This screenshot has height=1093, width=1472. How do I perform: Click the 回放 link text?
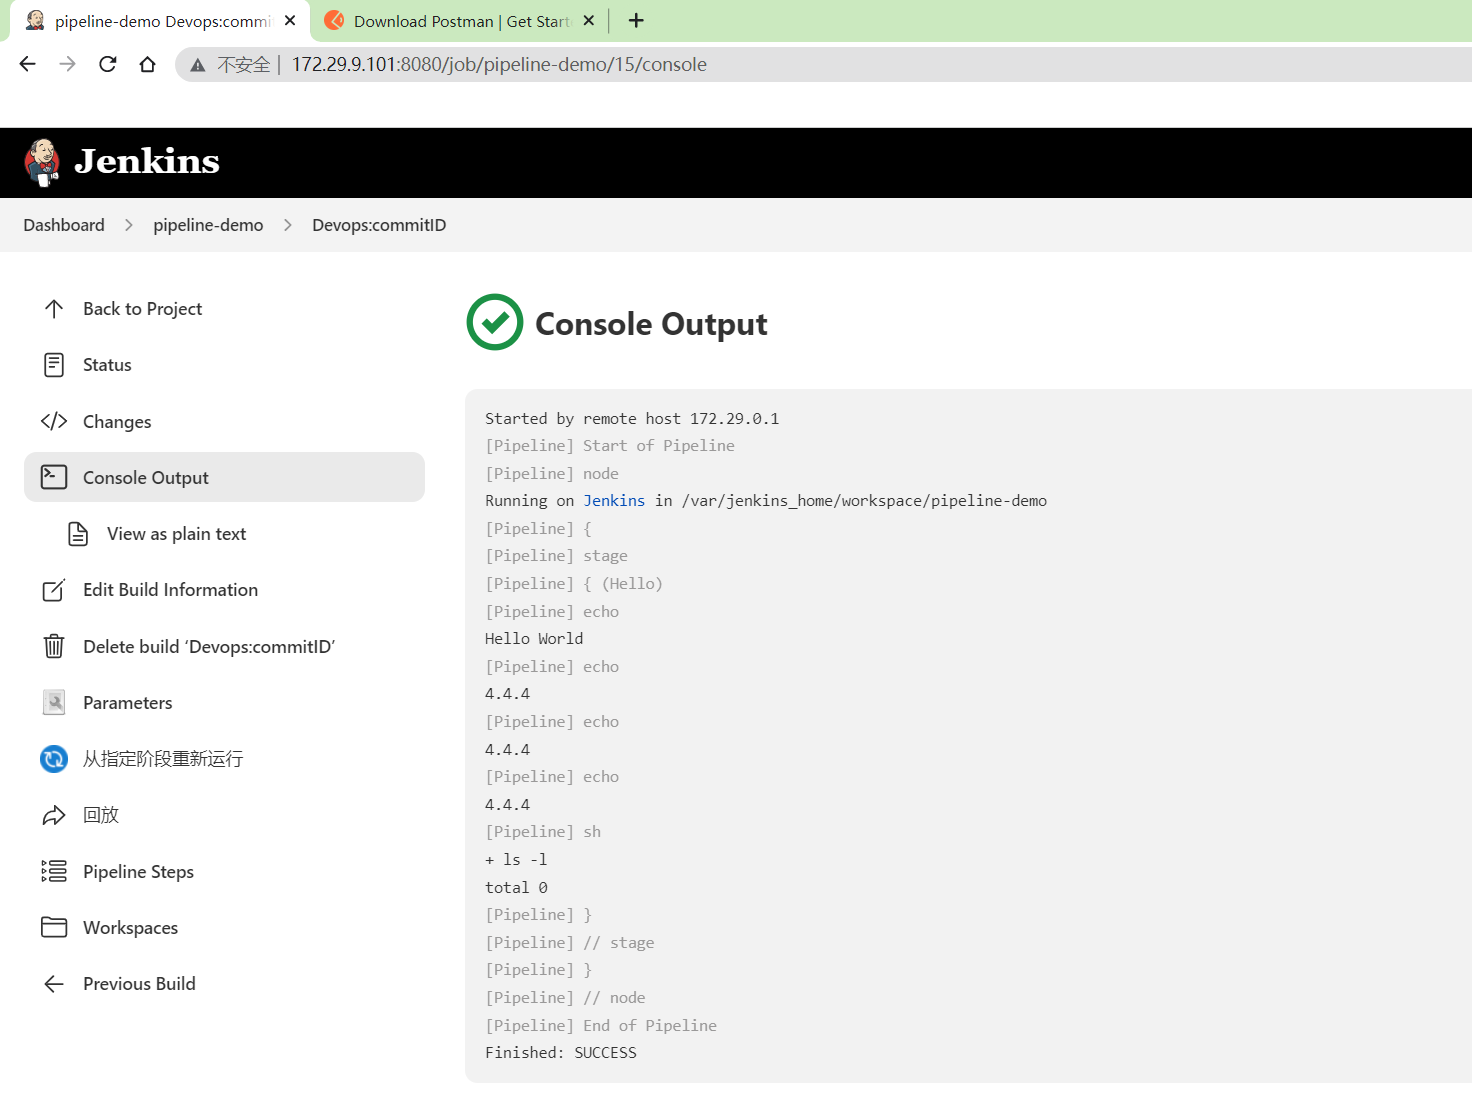click(x=101, y=815)
